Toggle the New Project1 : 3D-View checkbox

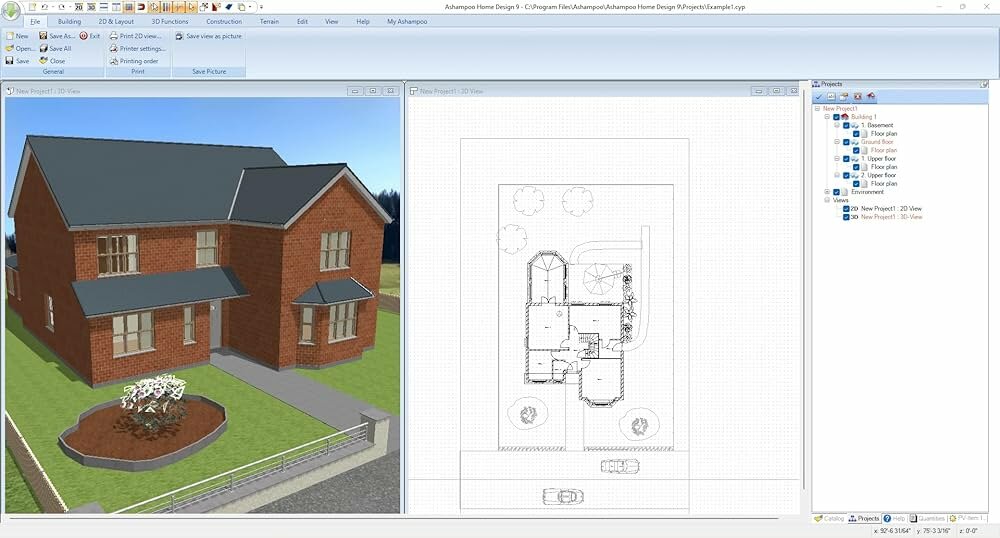(846, 217)
